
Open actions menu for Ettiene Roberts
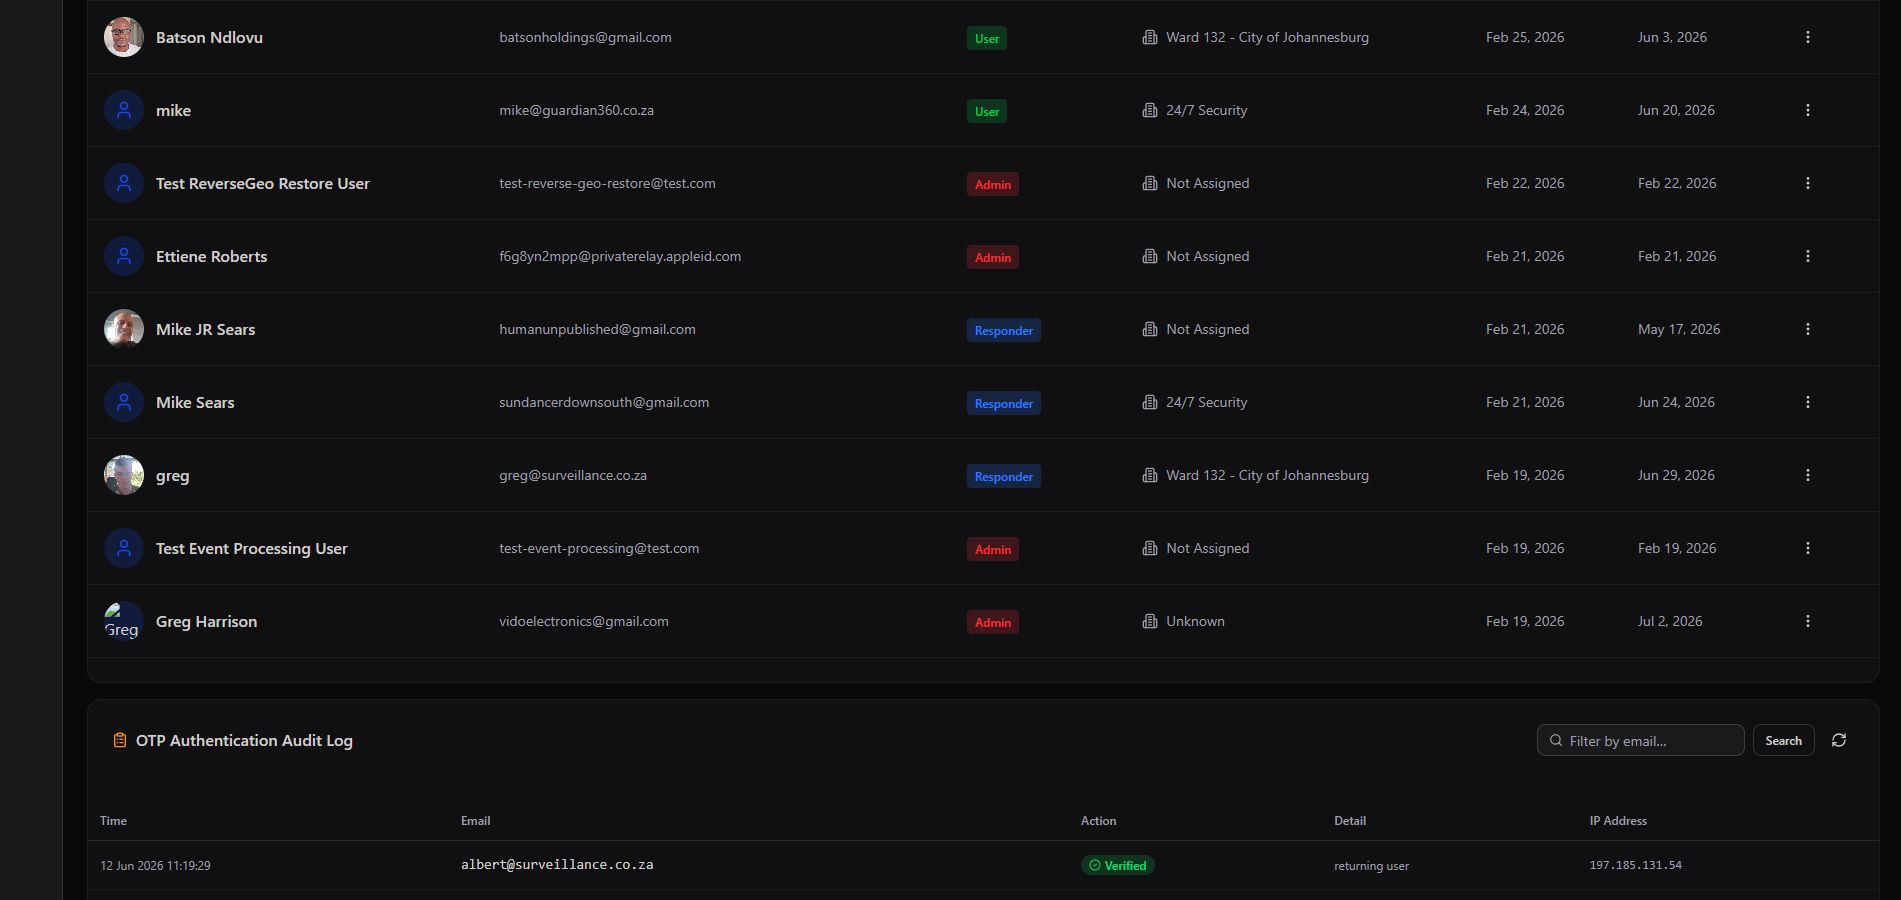point(1807,256)
